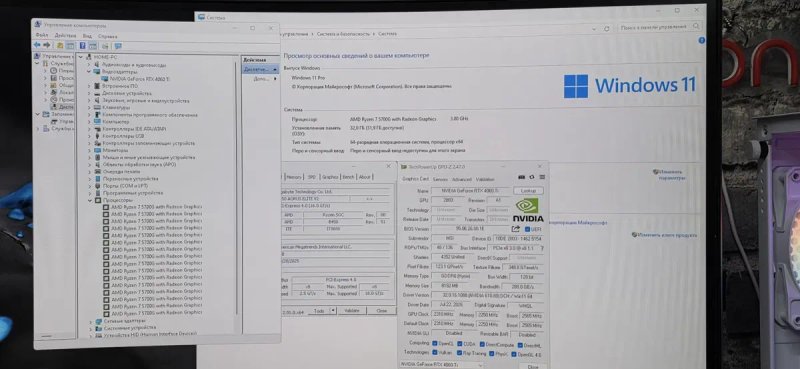The image size is (800, 369).
Task: Open the Файл menu
Action: 42,35
